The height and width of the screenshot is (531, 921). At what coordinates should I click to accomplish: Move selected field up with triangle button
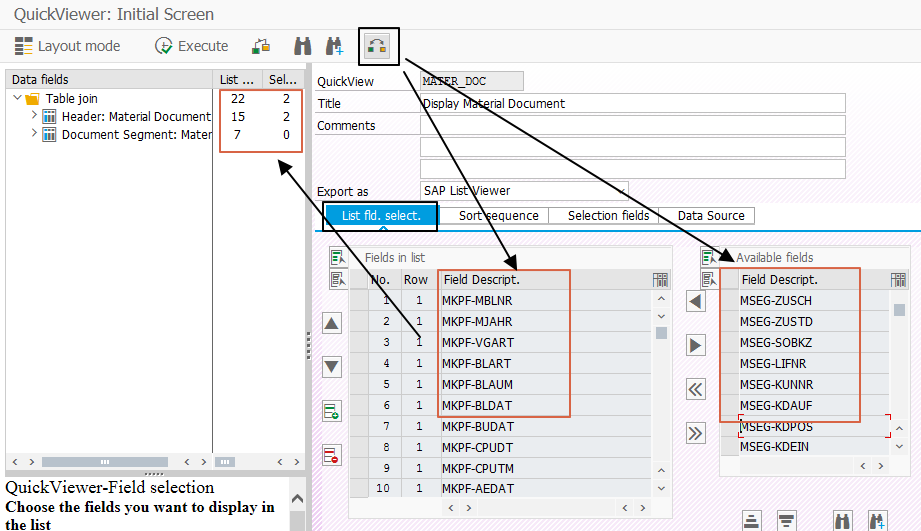coord(332,323)
